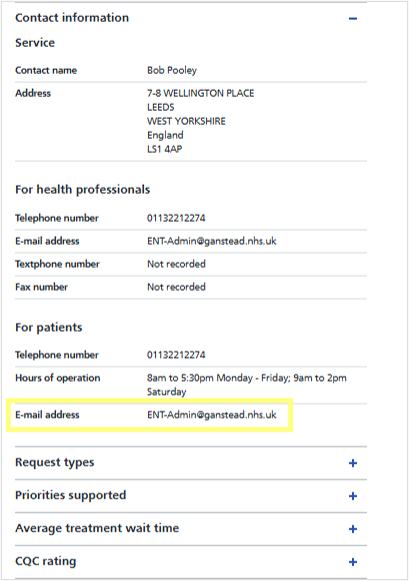Screen dimensions: 409x581
Task: Select the 7-8 WELLINGTON PLACE address line
Action: click(x=200, y=93)
